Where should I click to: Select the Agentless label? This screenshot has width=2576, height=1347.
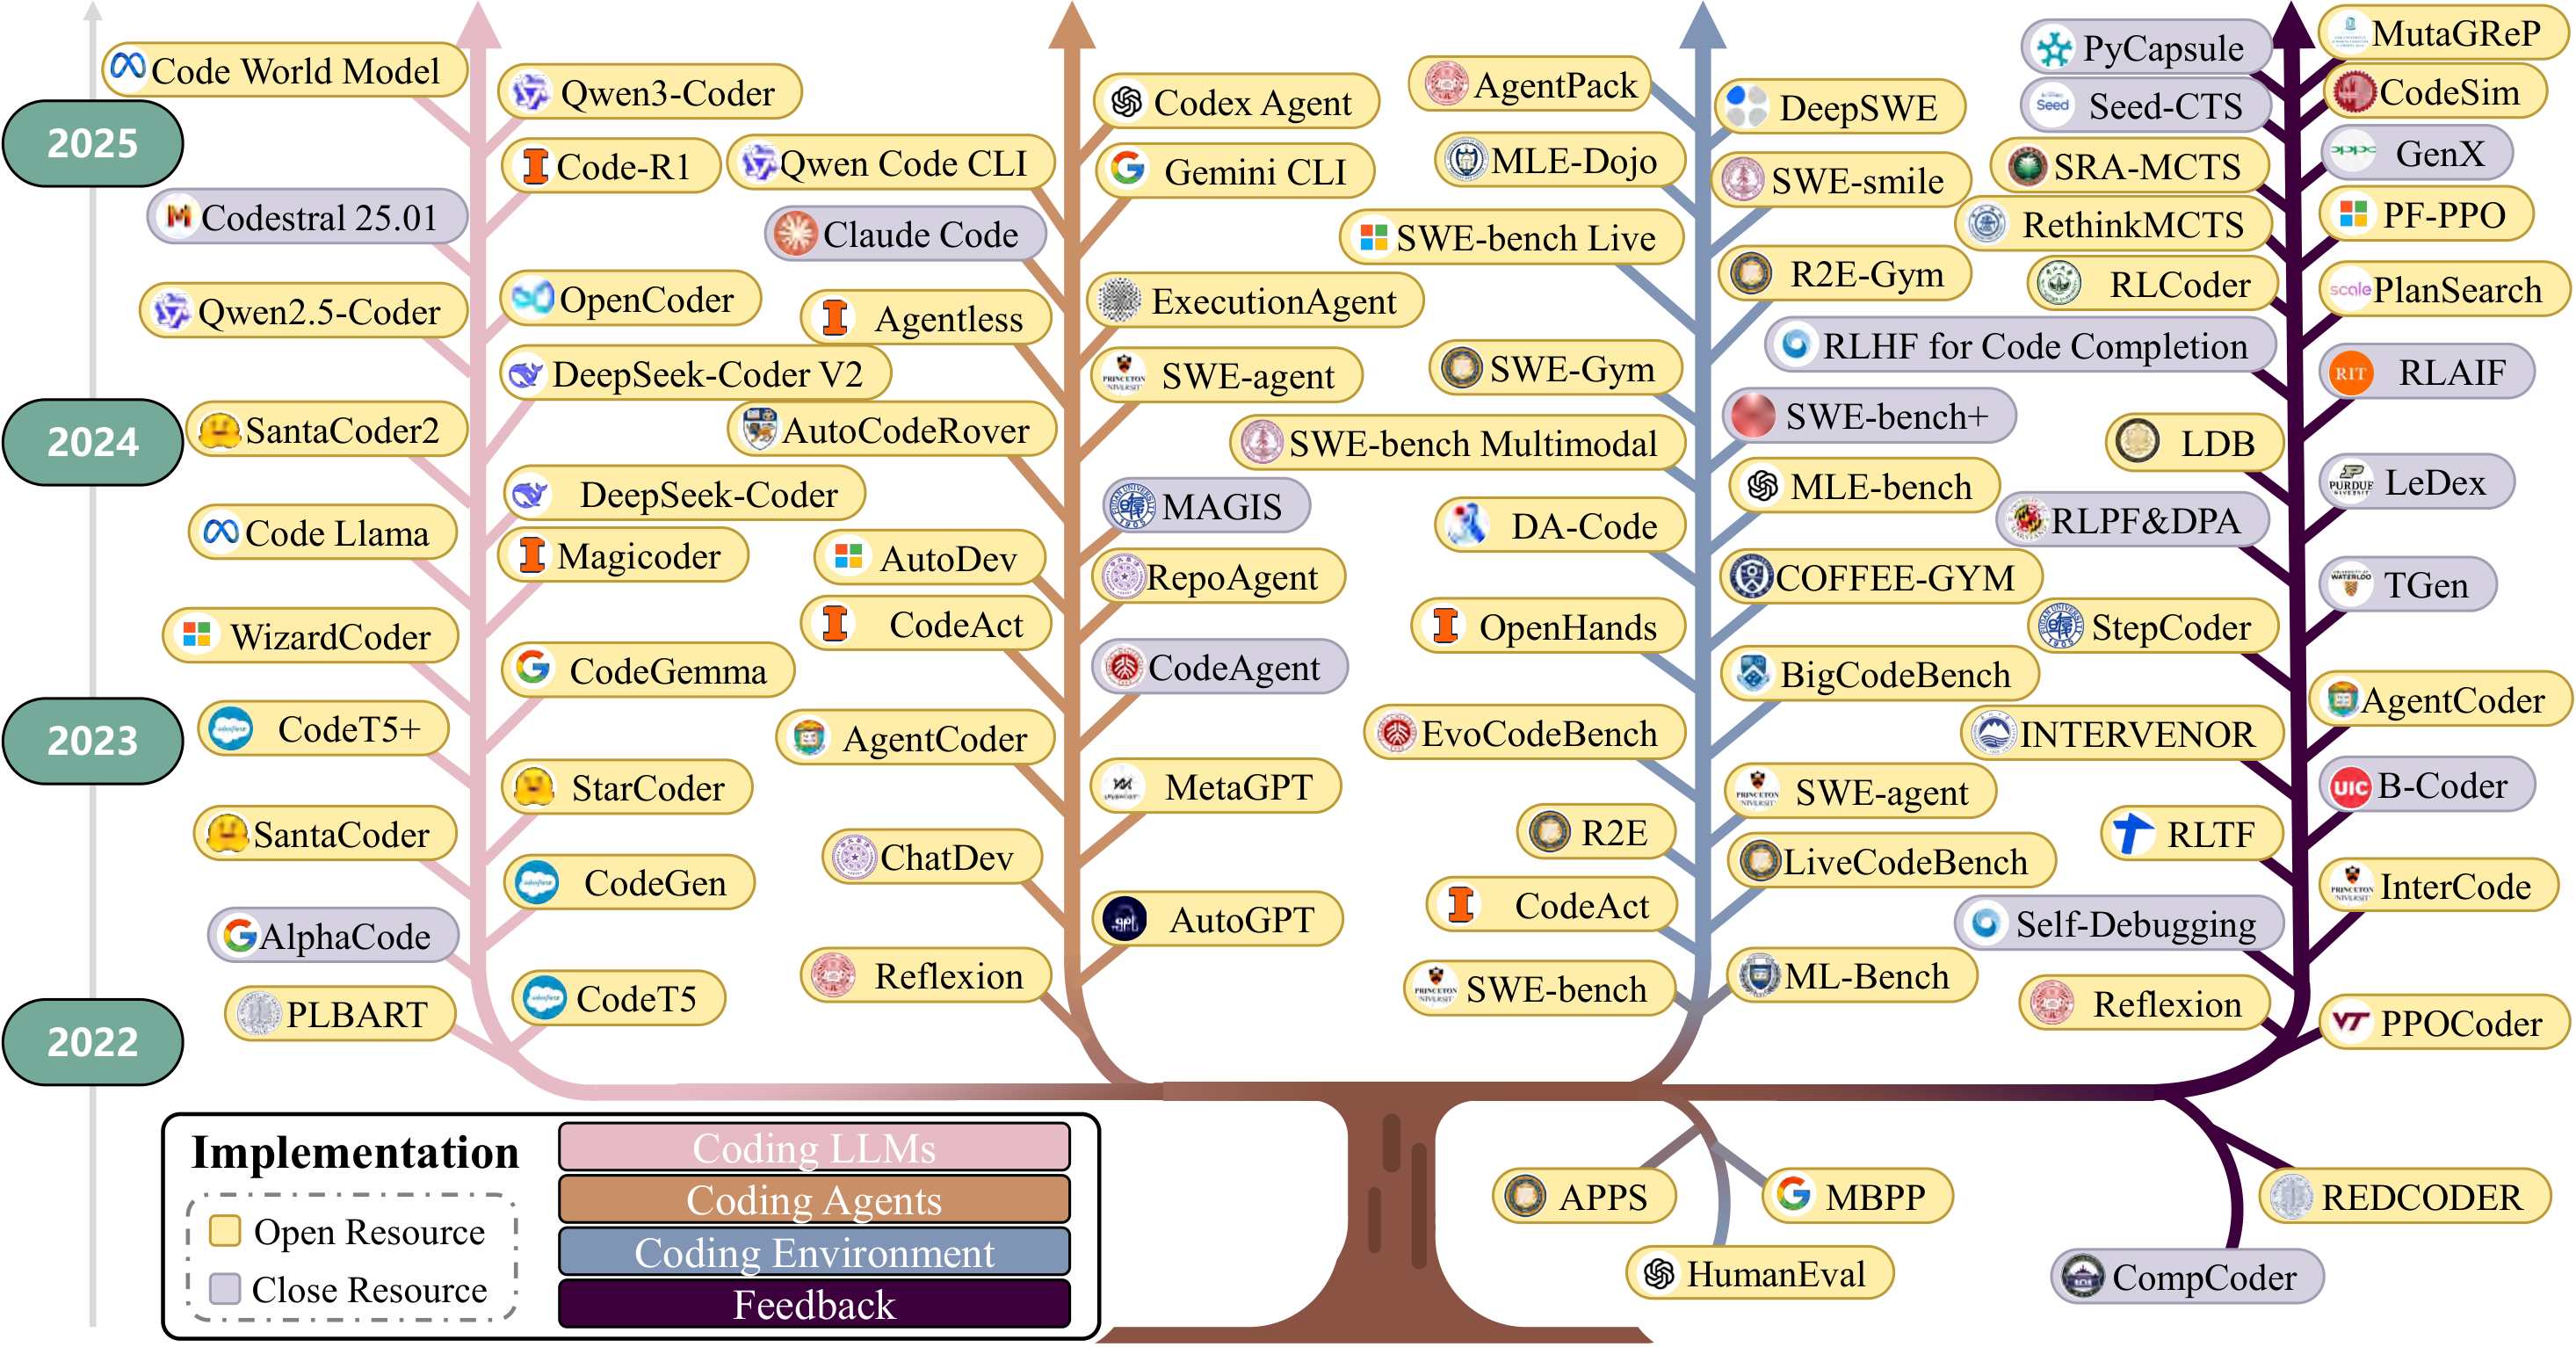click(x=926, y=318)
